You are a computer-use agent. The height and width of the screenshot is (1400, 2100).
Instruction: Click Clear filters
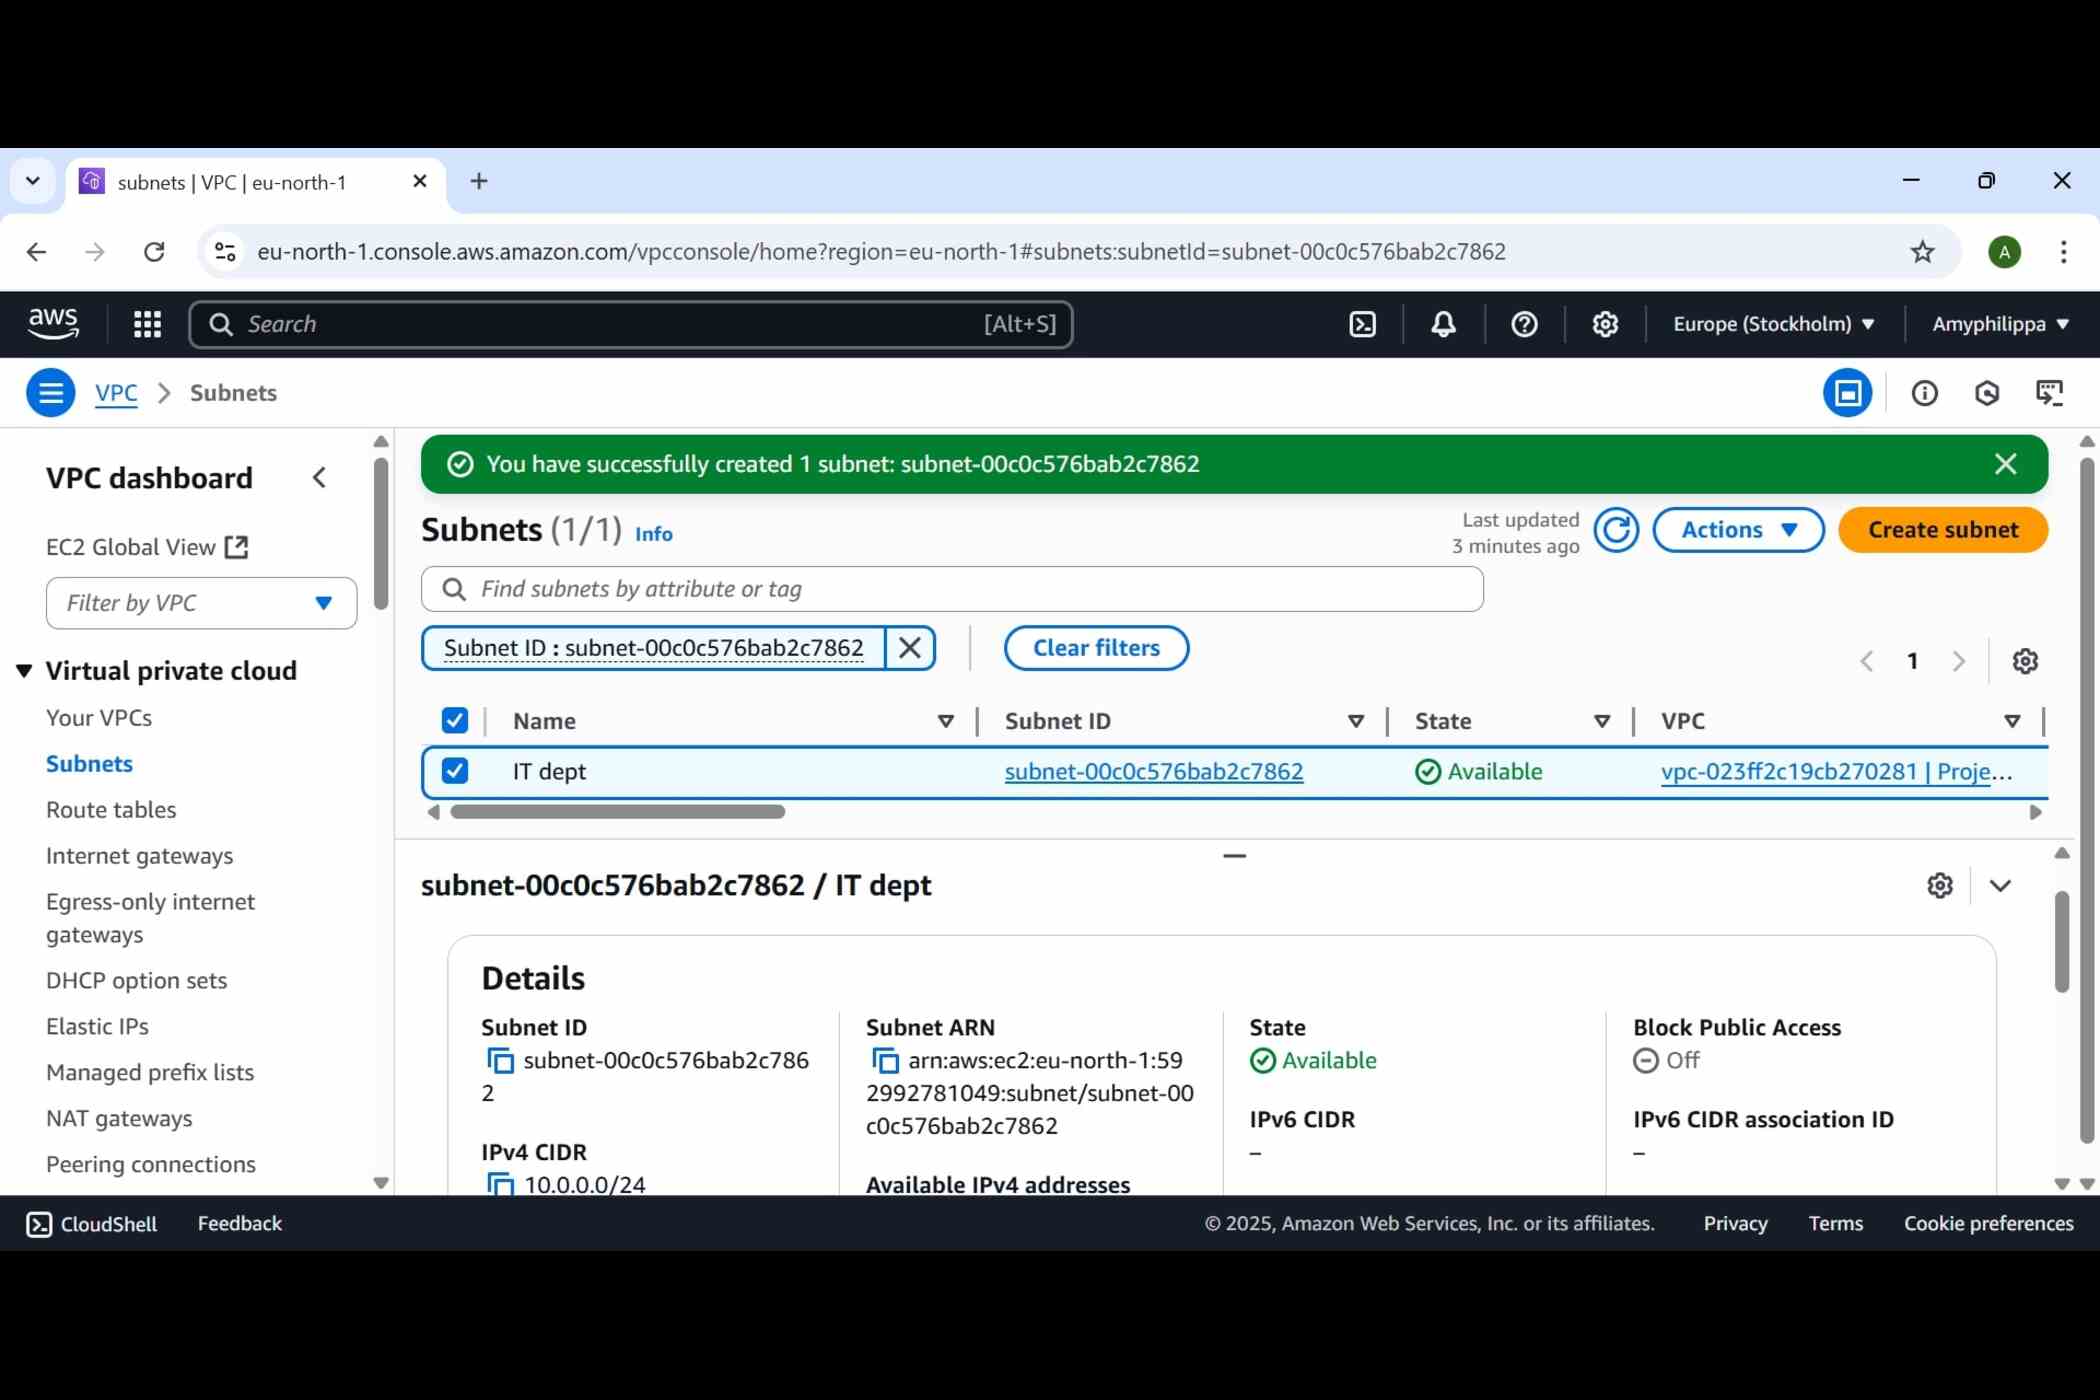coord(1096,648)
